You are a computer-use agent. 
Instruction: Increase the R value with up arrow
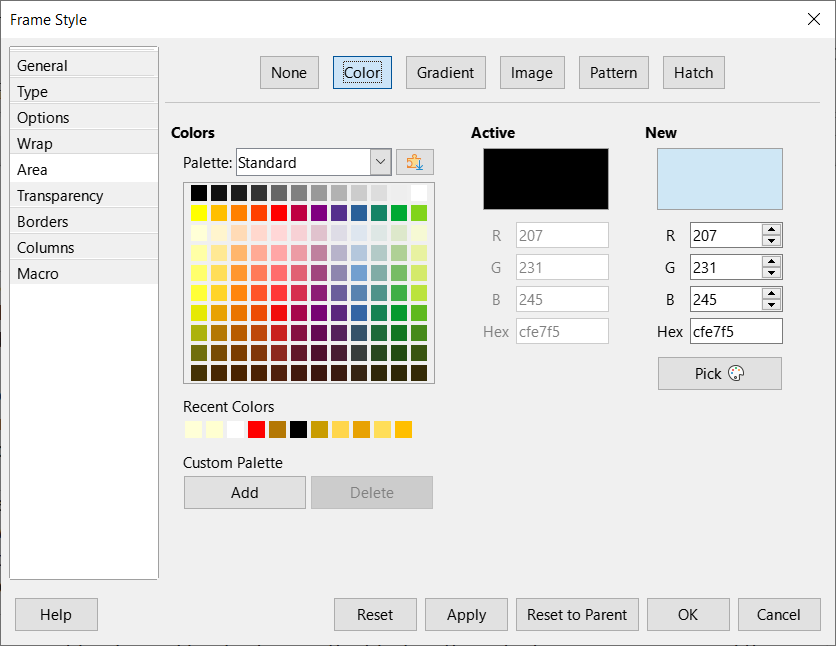pos(771,230)
